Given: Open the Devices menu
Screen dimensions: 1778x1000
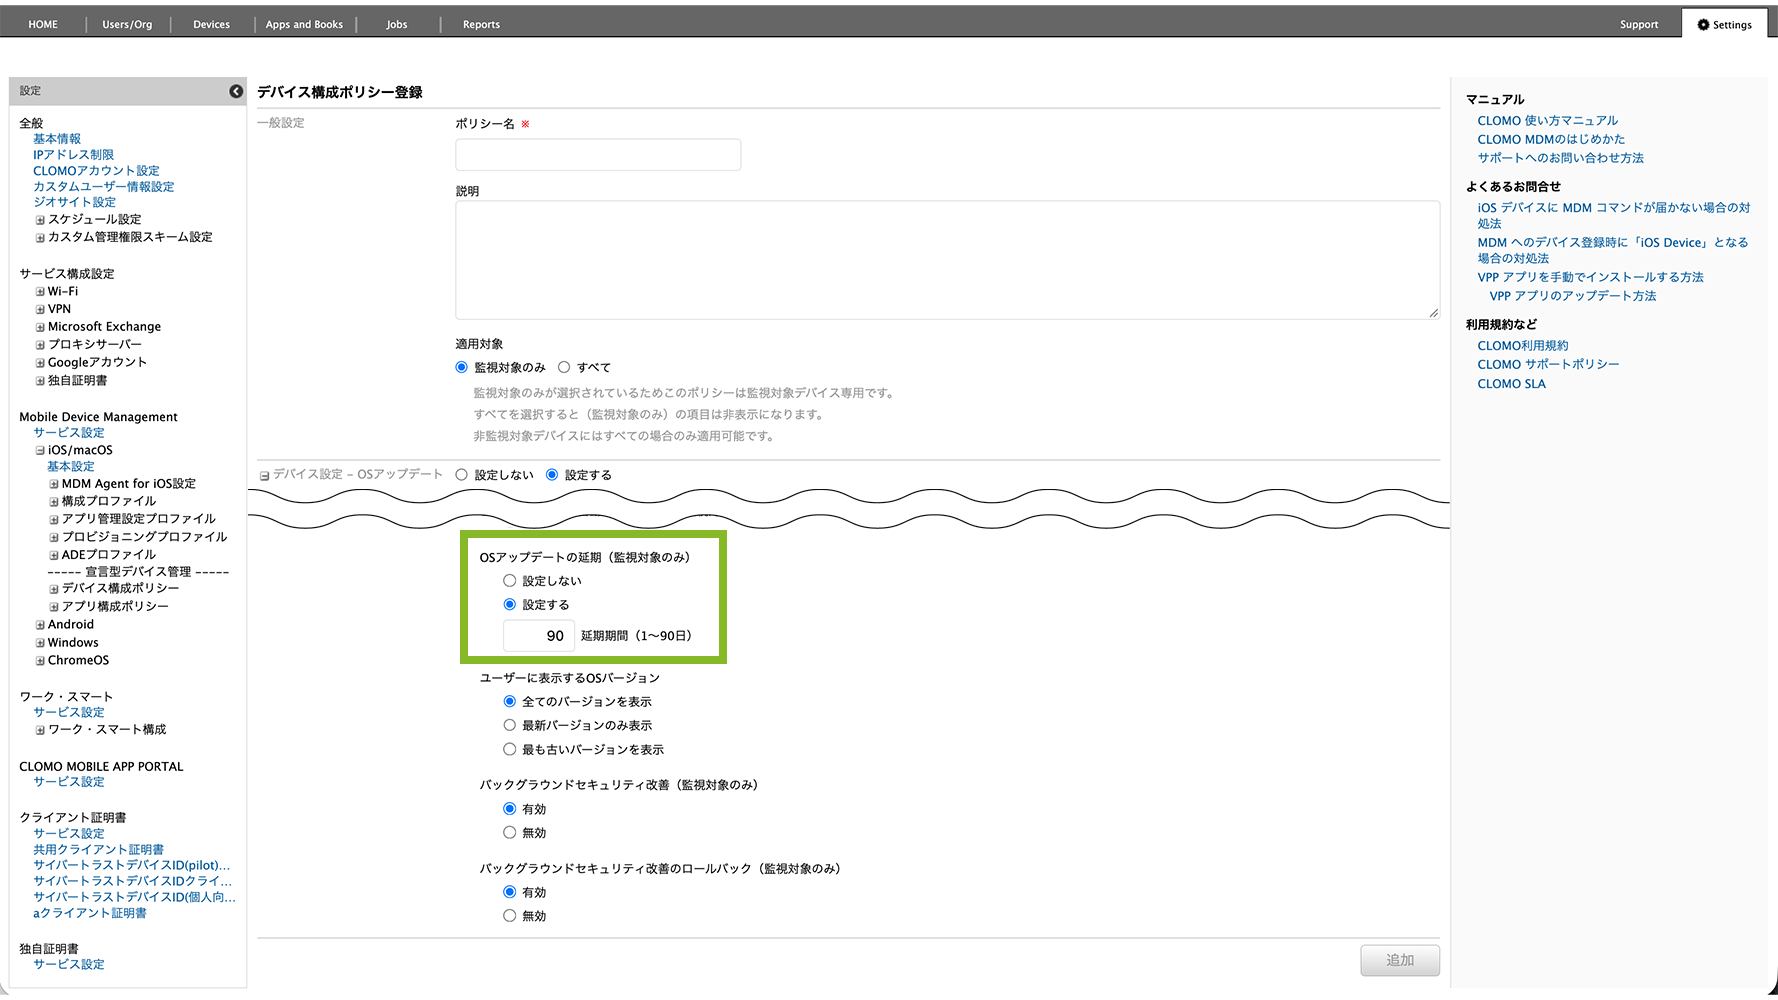Looking at the screenshot, I should click(211, 25).
